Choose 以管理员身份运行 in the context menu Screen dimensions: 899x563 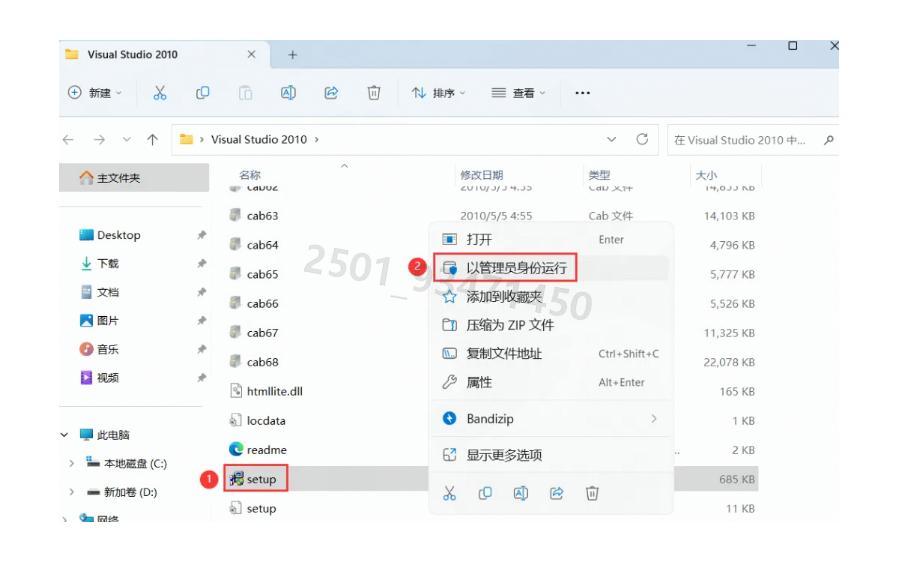[551, 268]
